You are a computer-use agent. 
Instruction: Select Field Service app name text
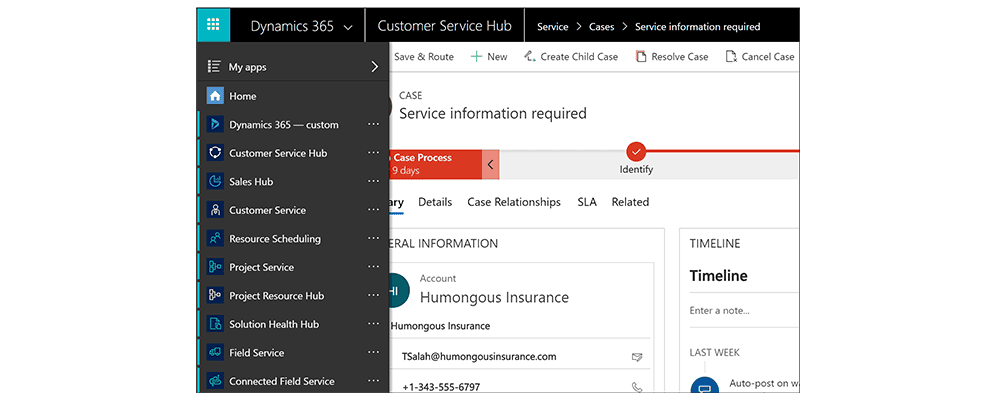tap(256, 353)
